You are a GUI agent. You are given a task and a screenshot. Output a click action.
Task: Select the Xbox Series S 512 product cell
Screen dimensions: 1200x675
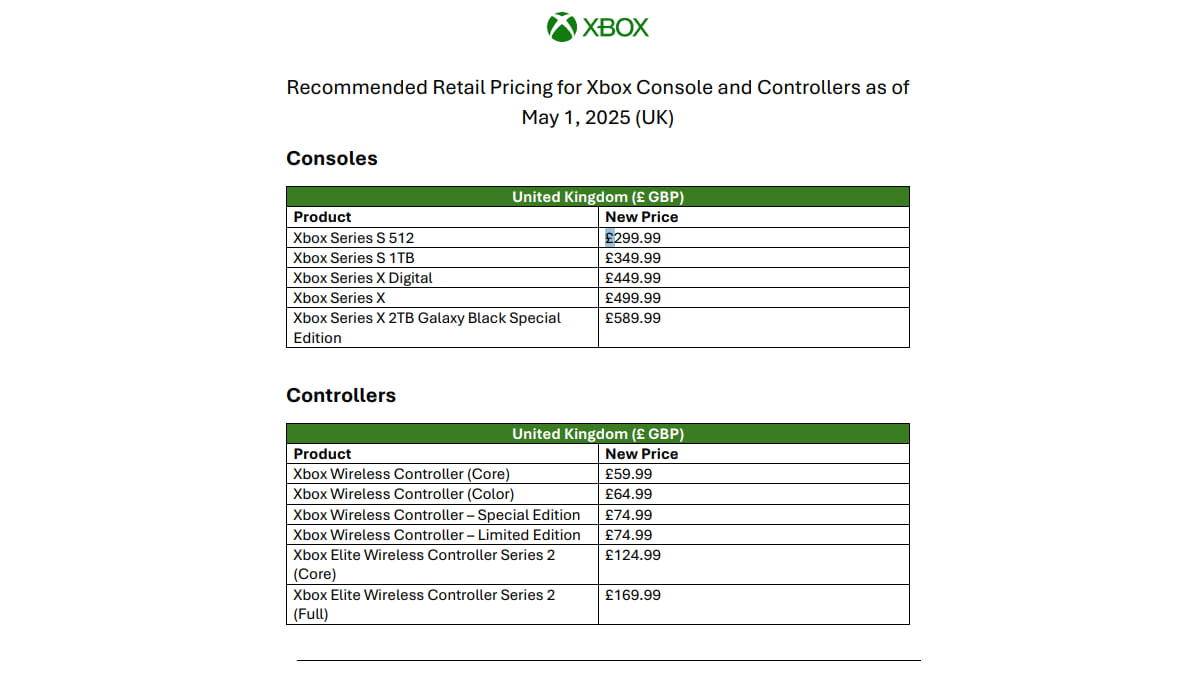coord(353,238)
